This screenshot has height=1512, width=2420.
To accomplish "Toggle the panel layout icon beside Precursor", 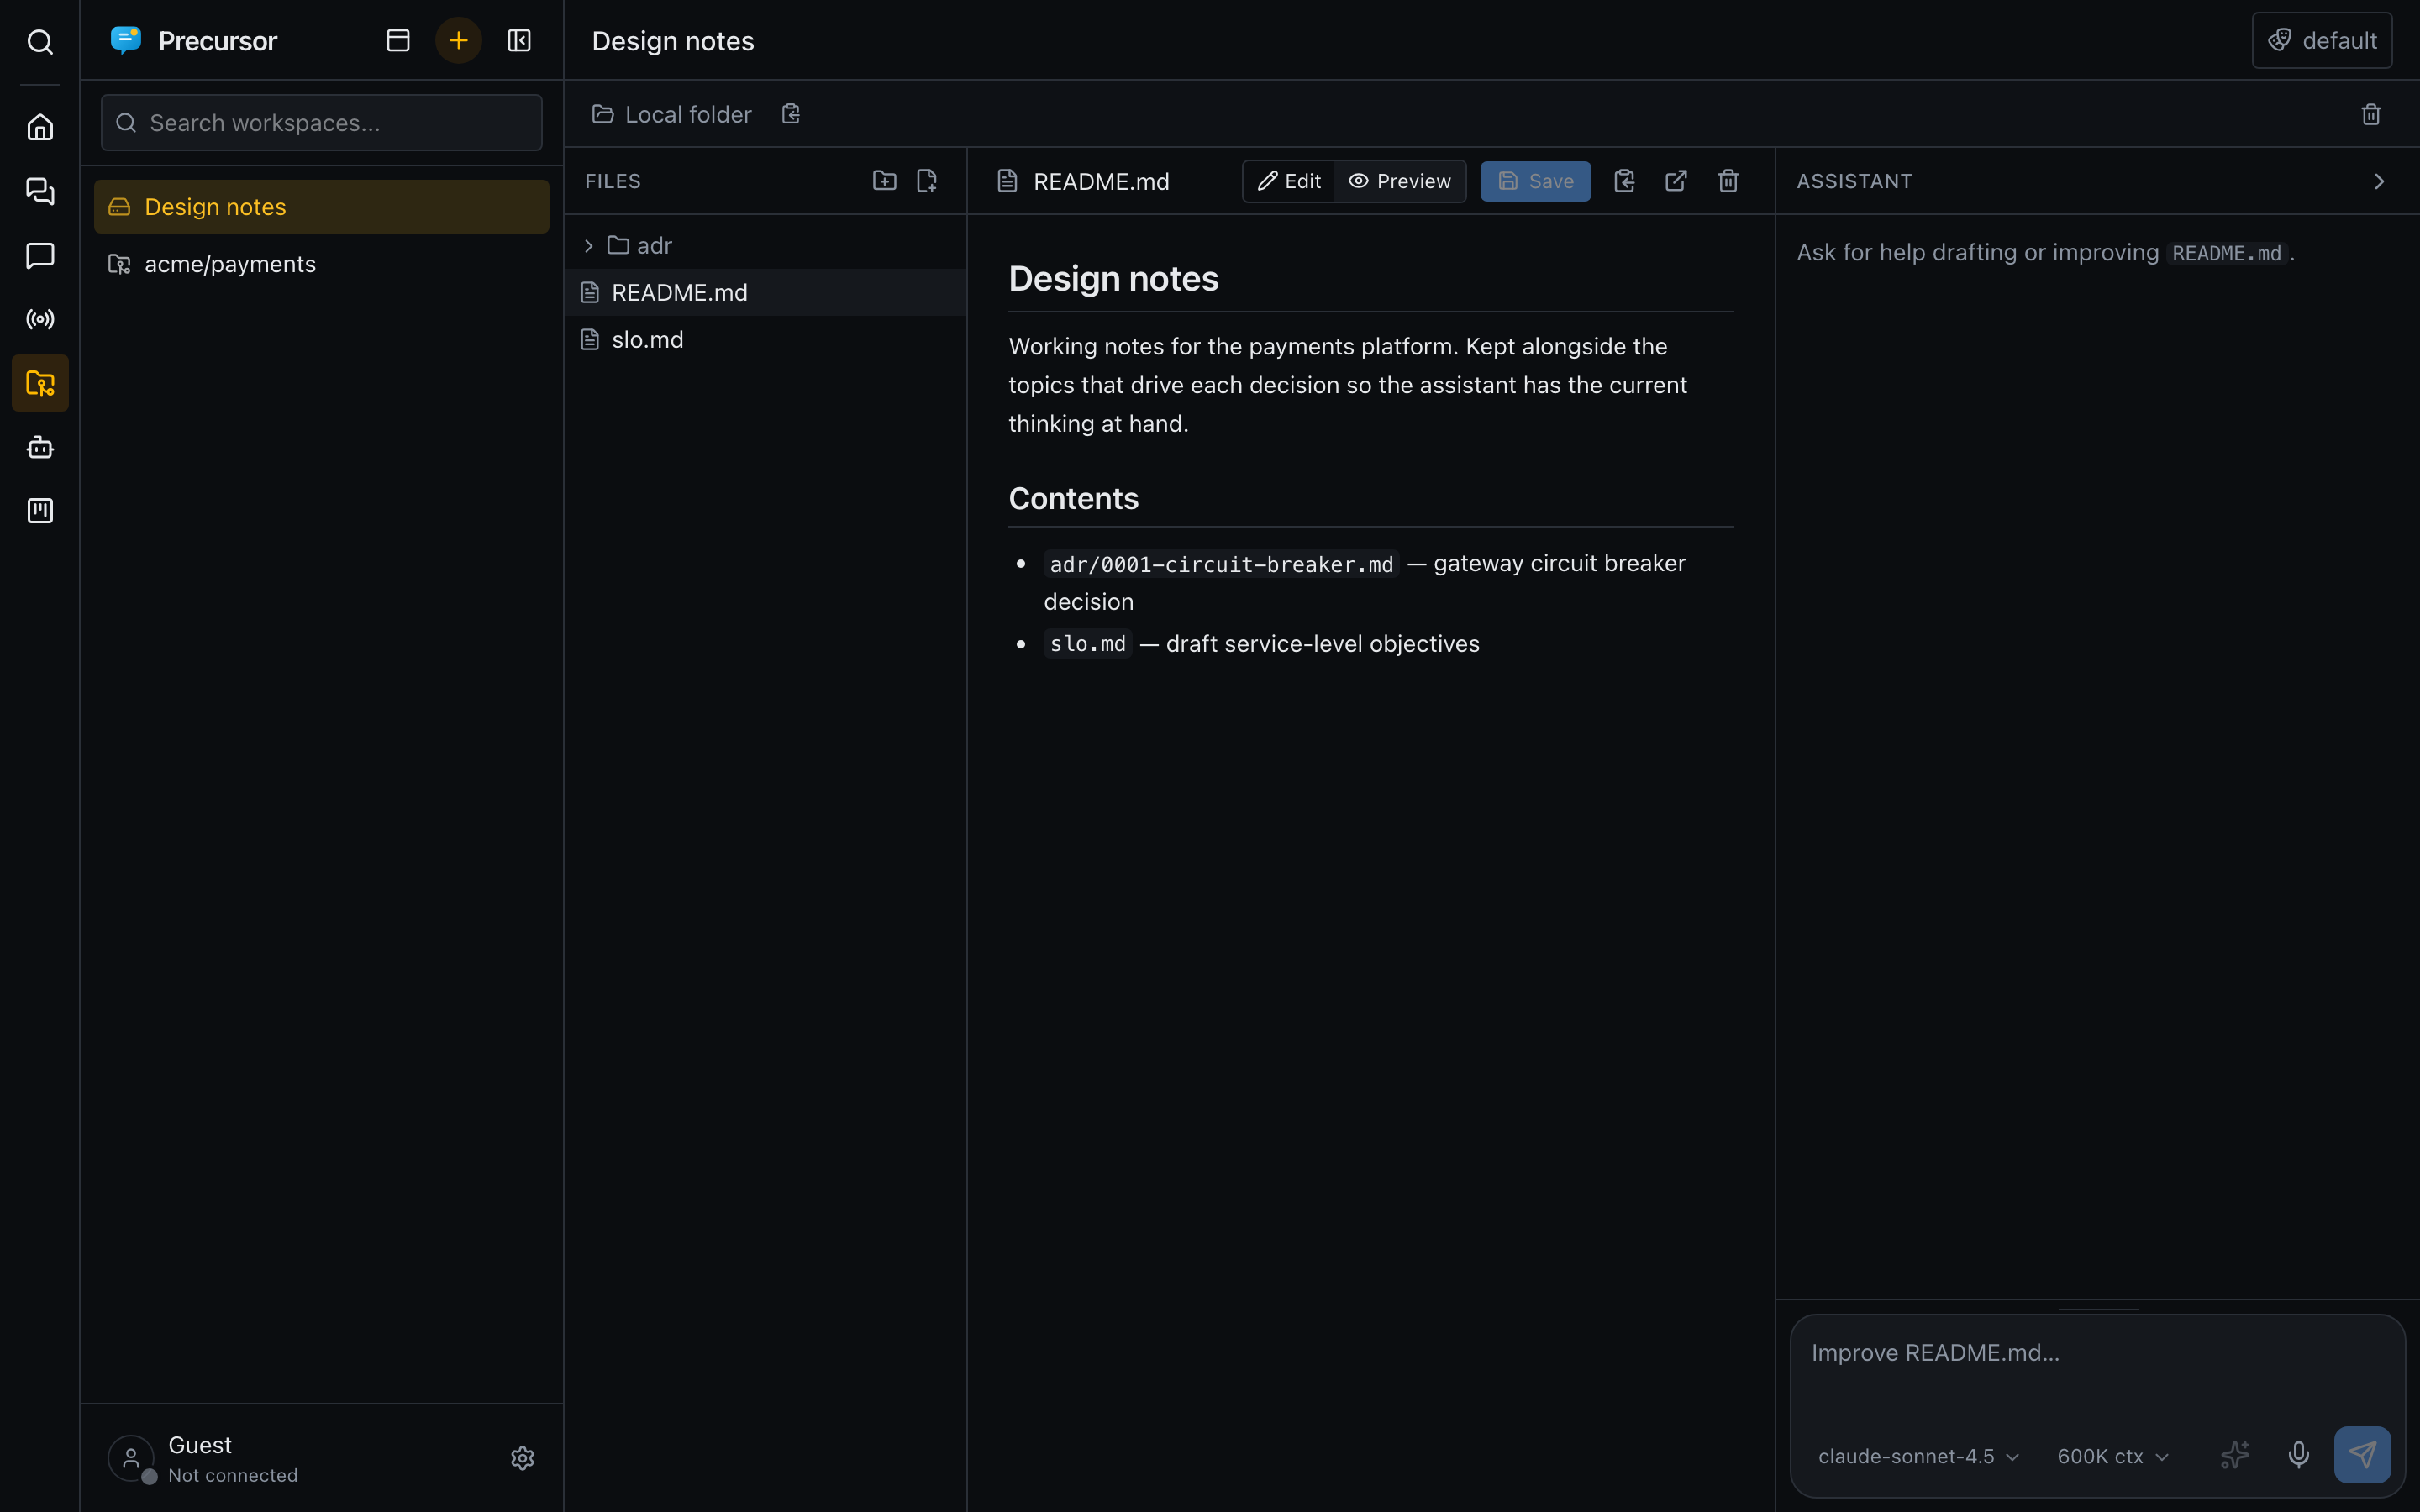I will click(398, 40).
